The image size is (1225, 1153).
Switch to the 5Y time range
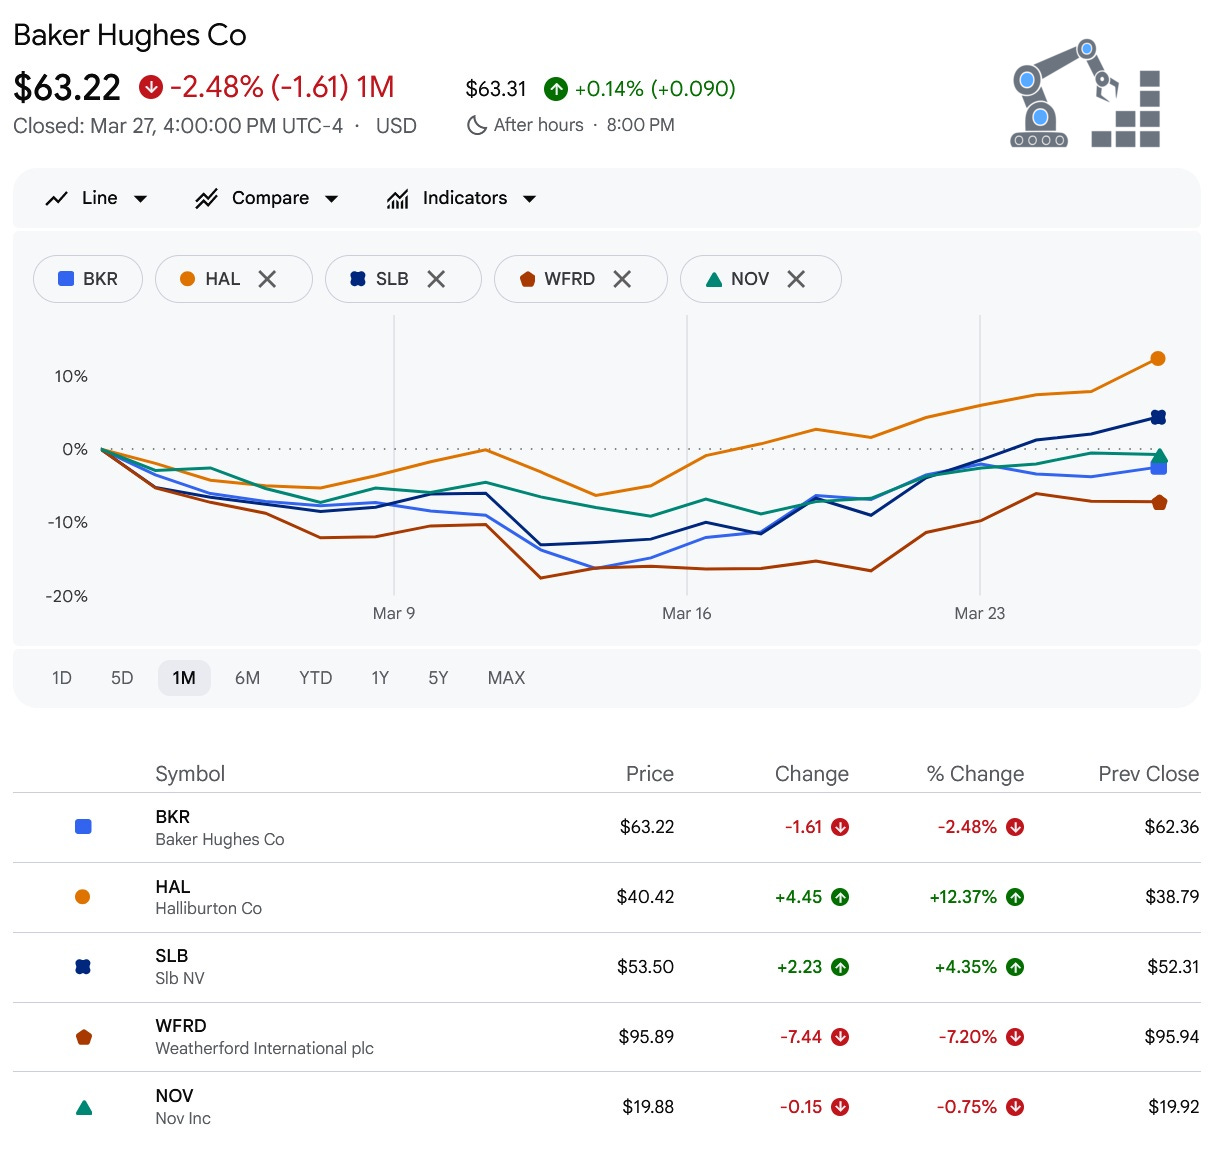click(x=438, y=678)
